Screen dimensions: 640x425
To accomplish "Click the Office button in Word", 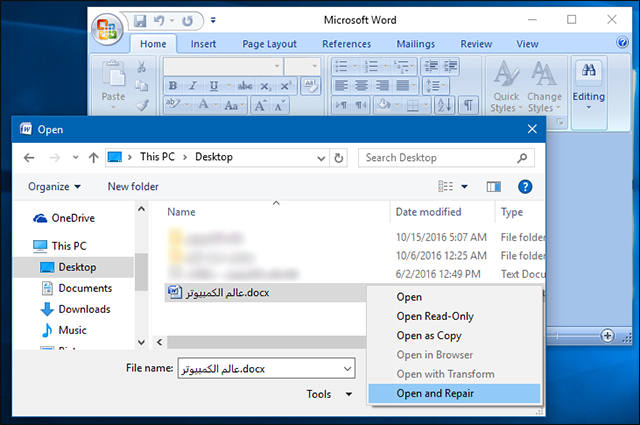I will coord(107,29).
